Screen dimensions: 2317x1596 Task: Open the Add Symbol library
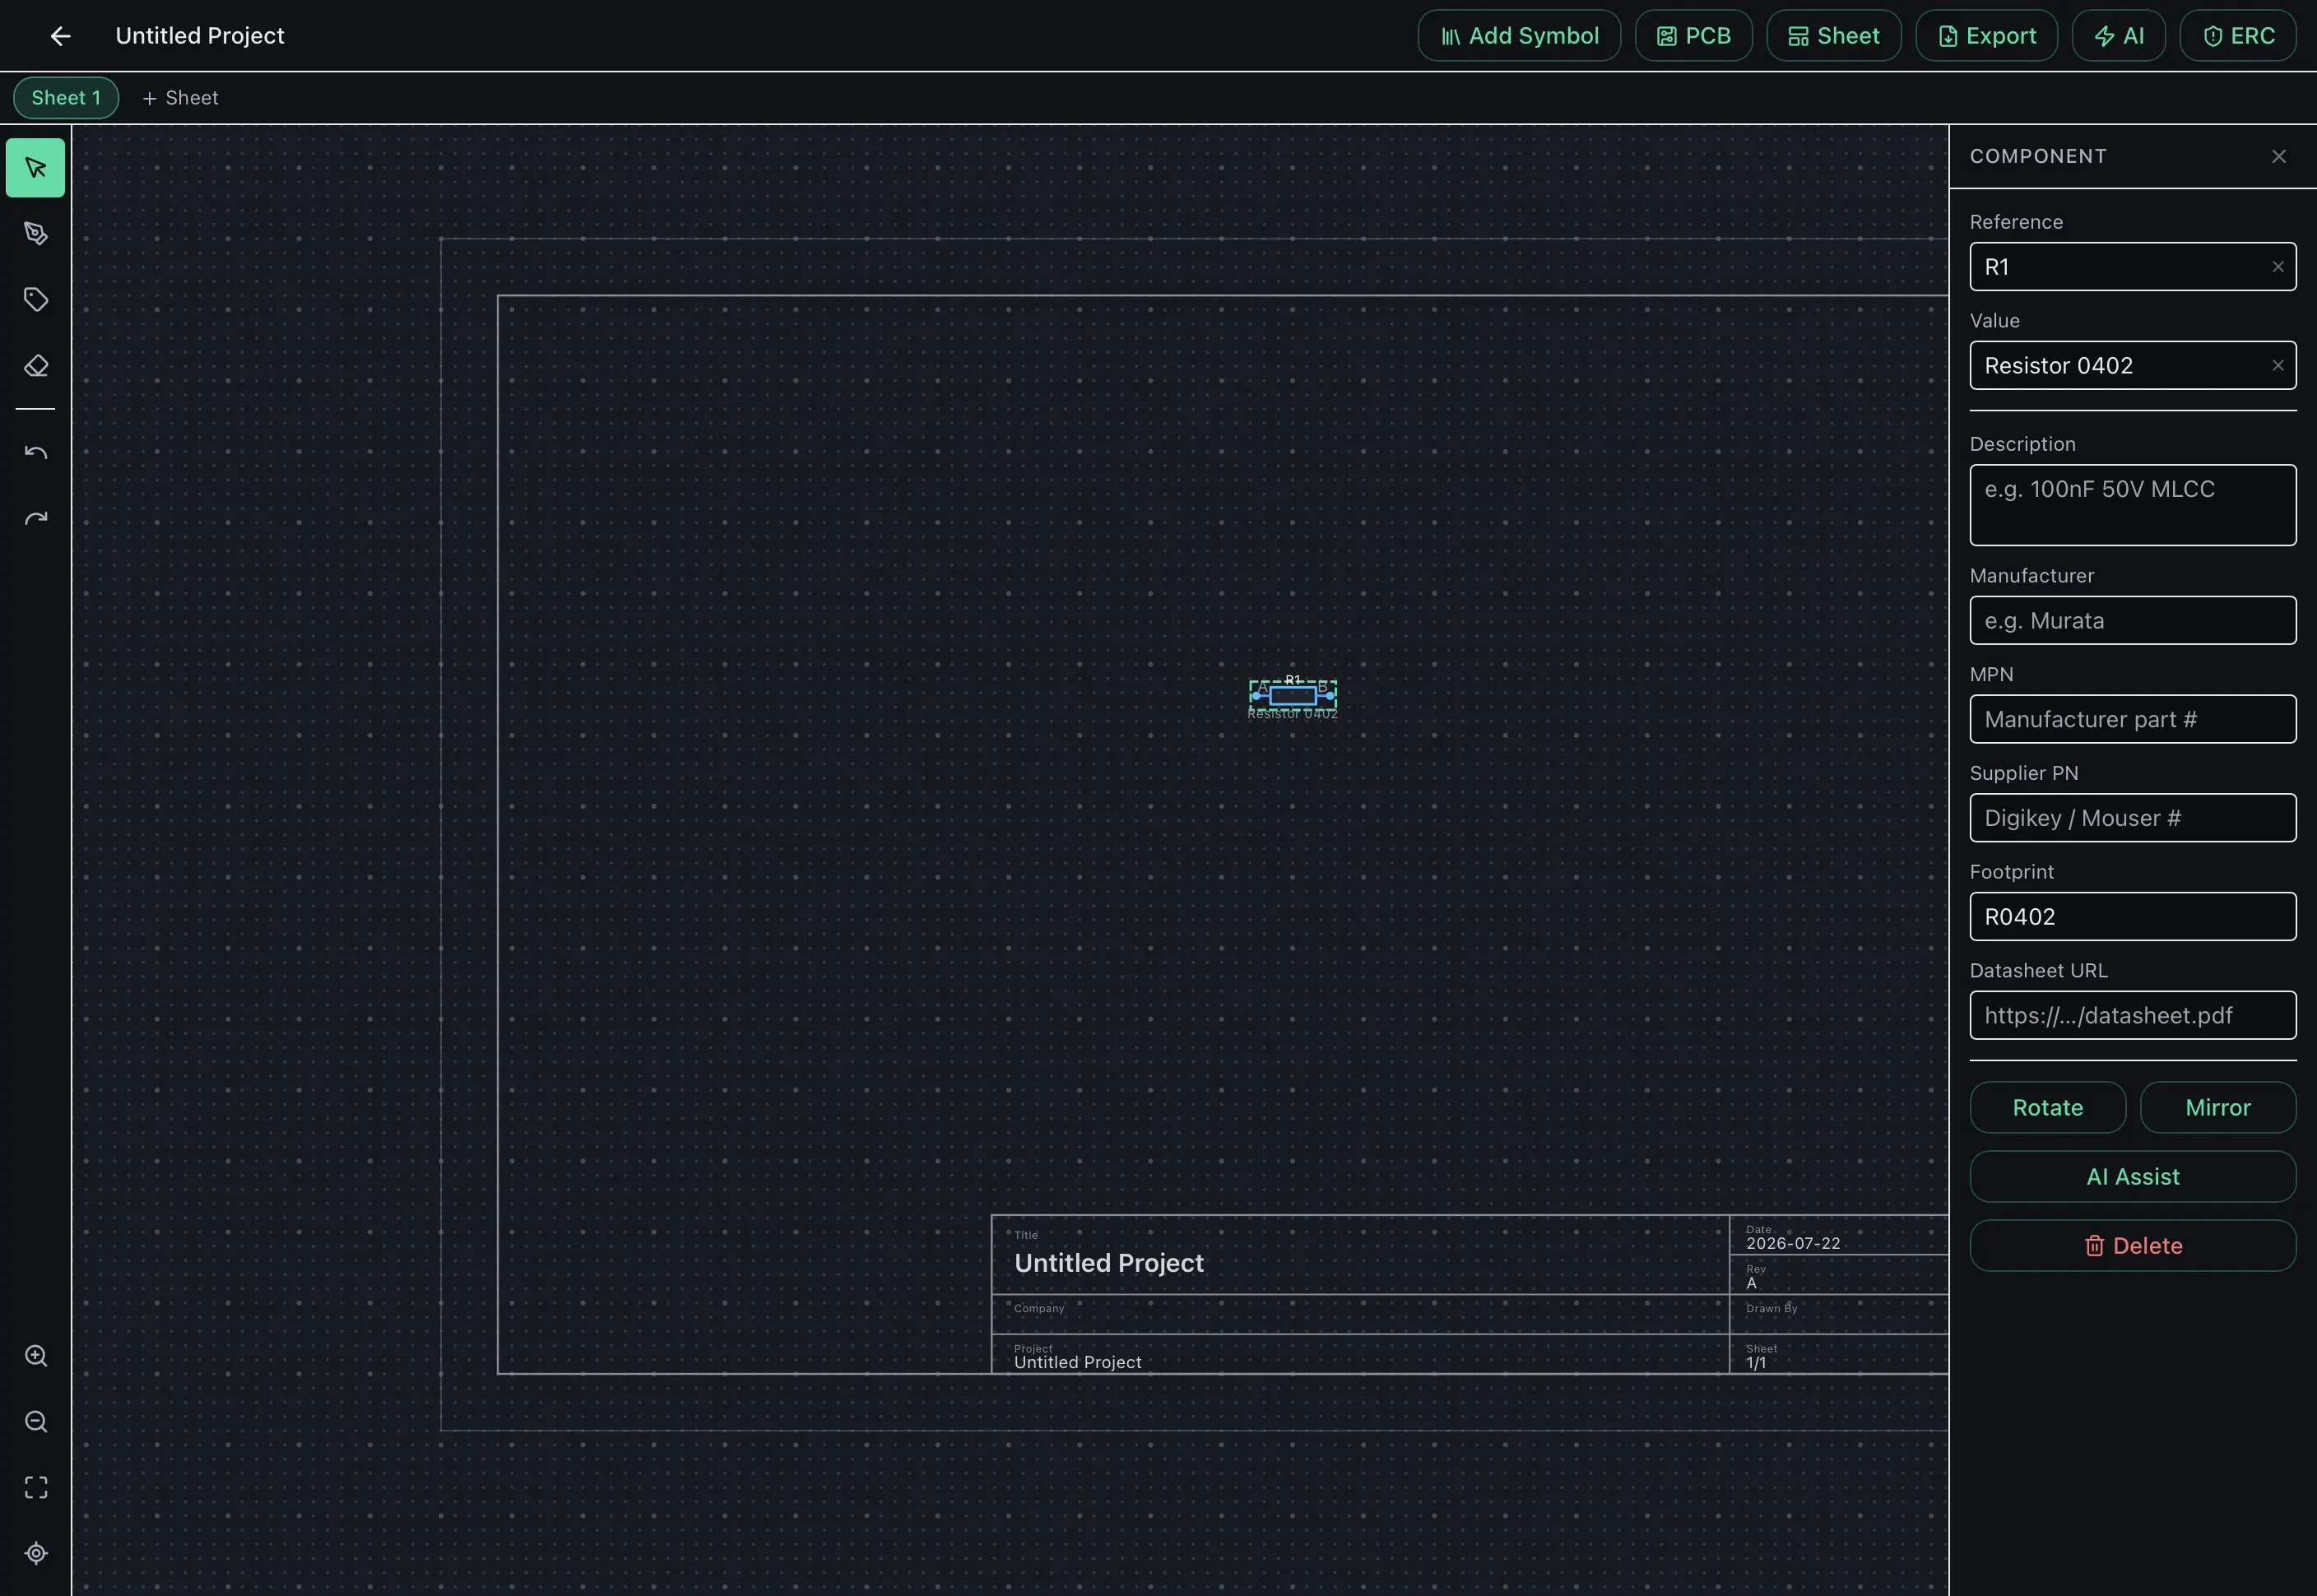[1519, 36]
